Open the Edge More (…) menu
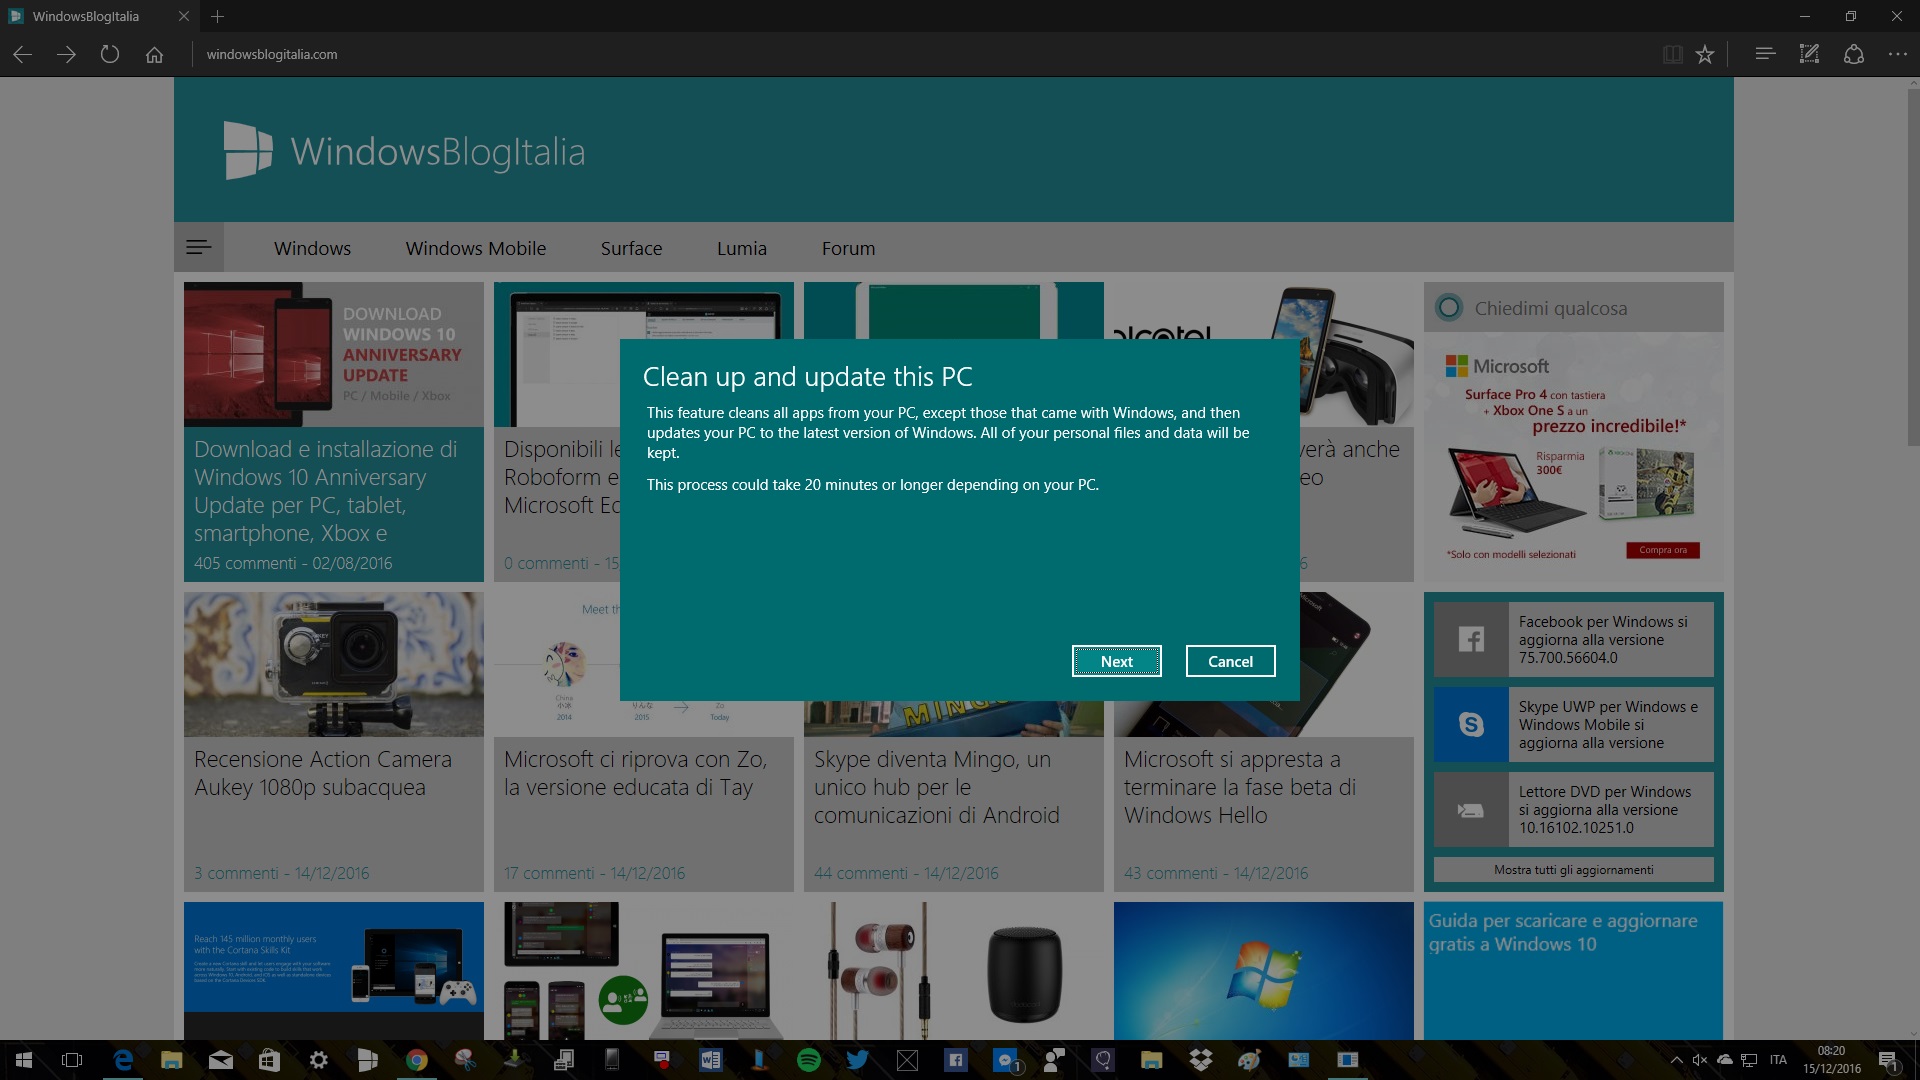1920x1080 pixels. tap(1897, 54)
